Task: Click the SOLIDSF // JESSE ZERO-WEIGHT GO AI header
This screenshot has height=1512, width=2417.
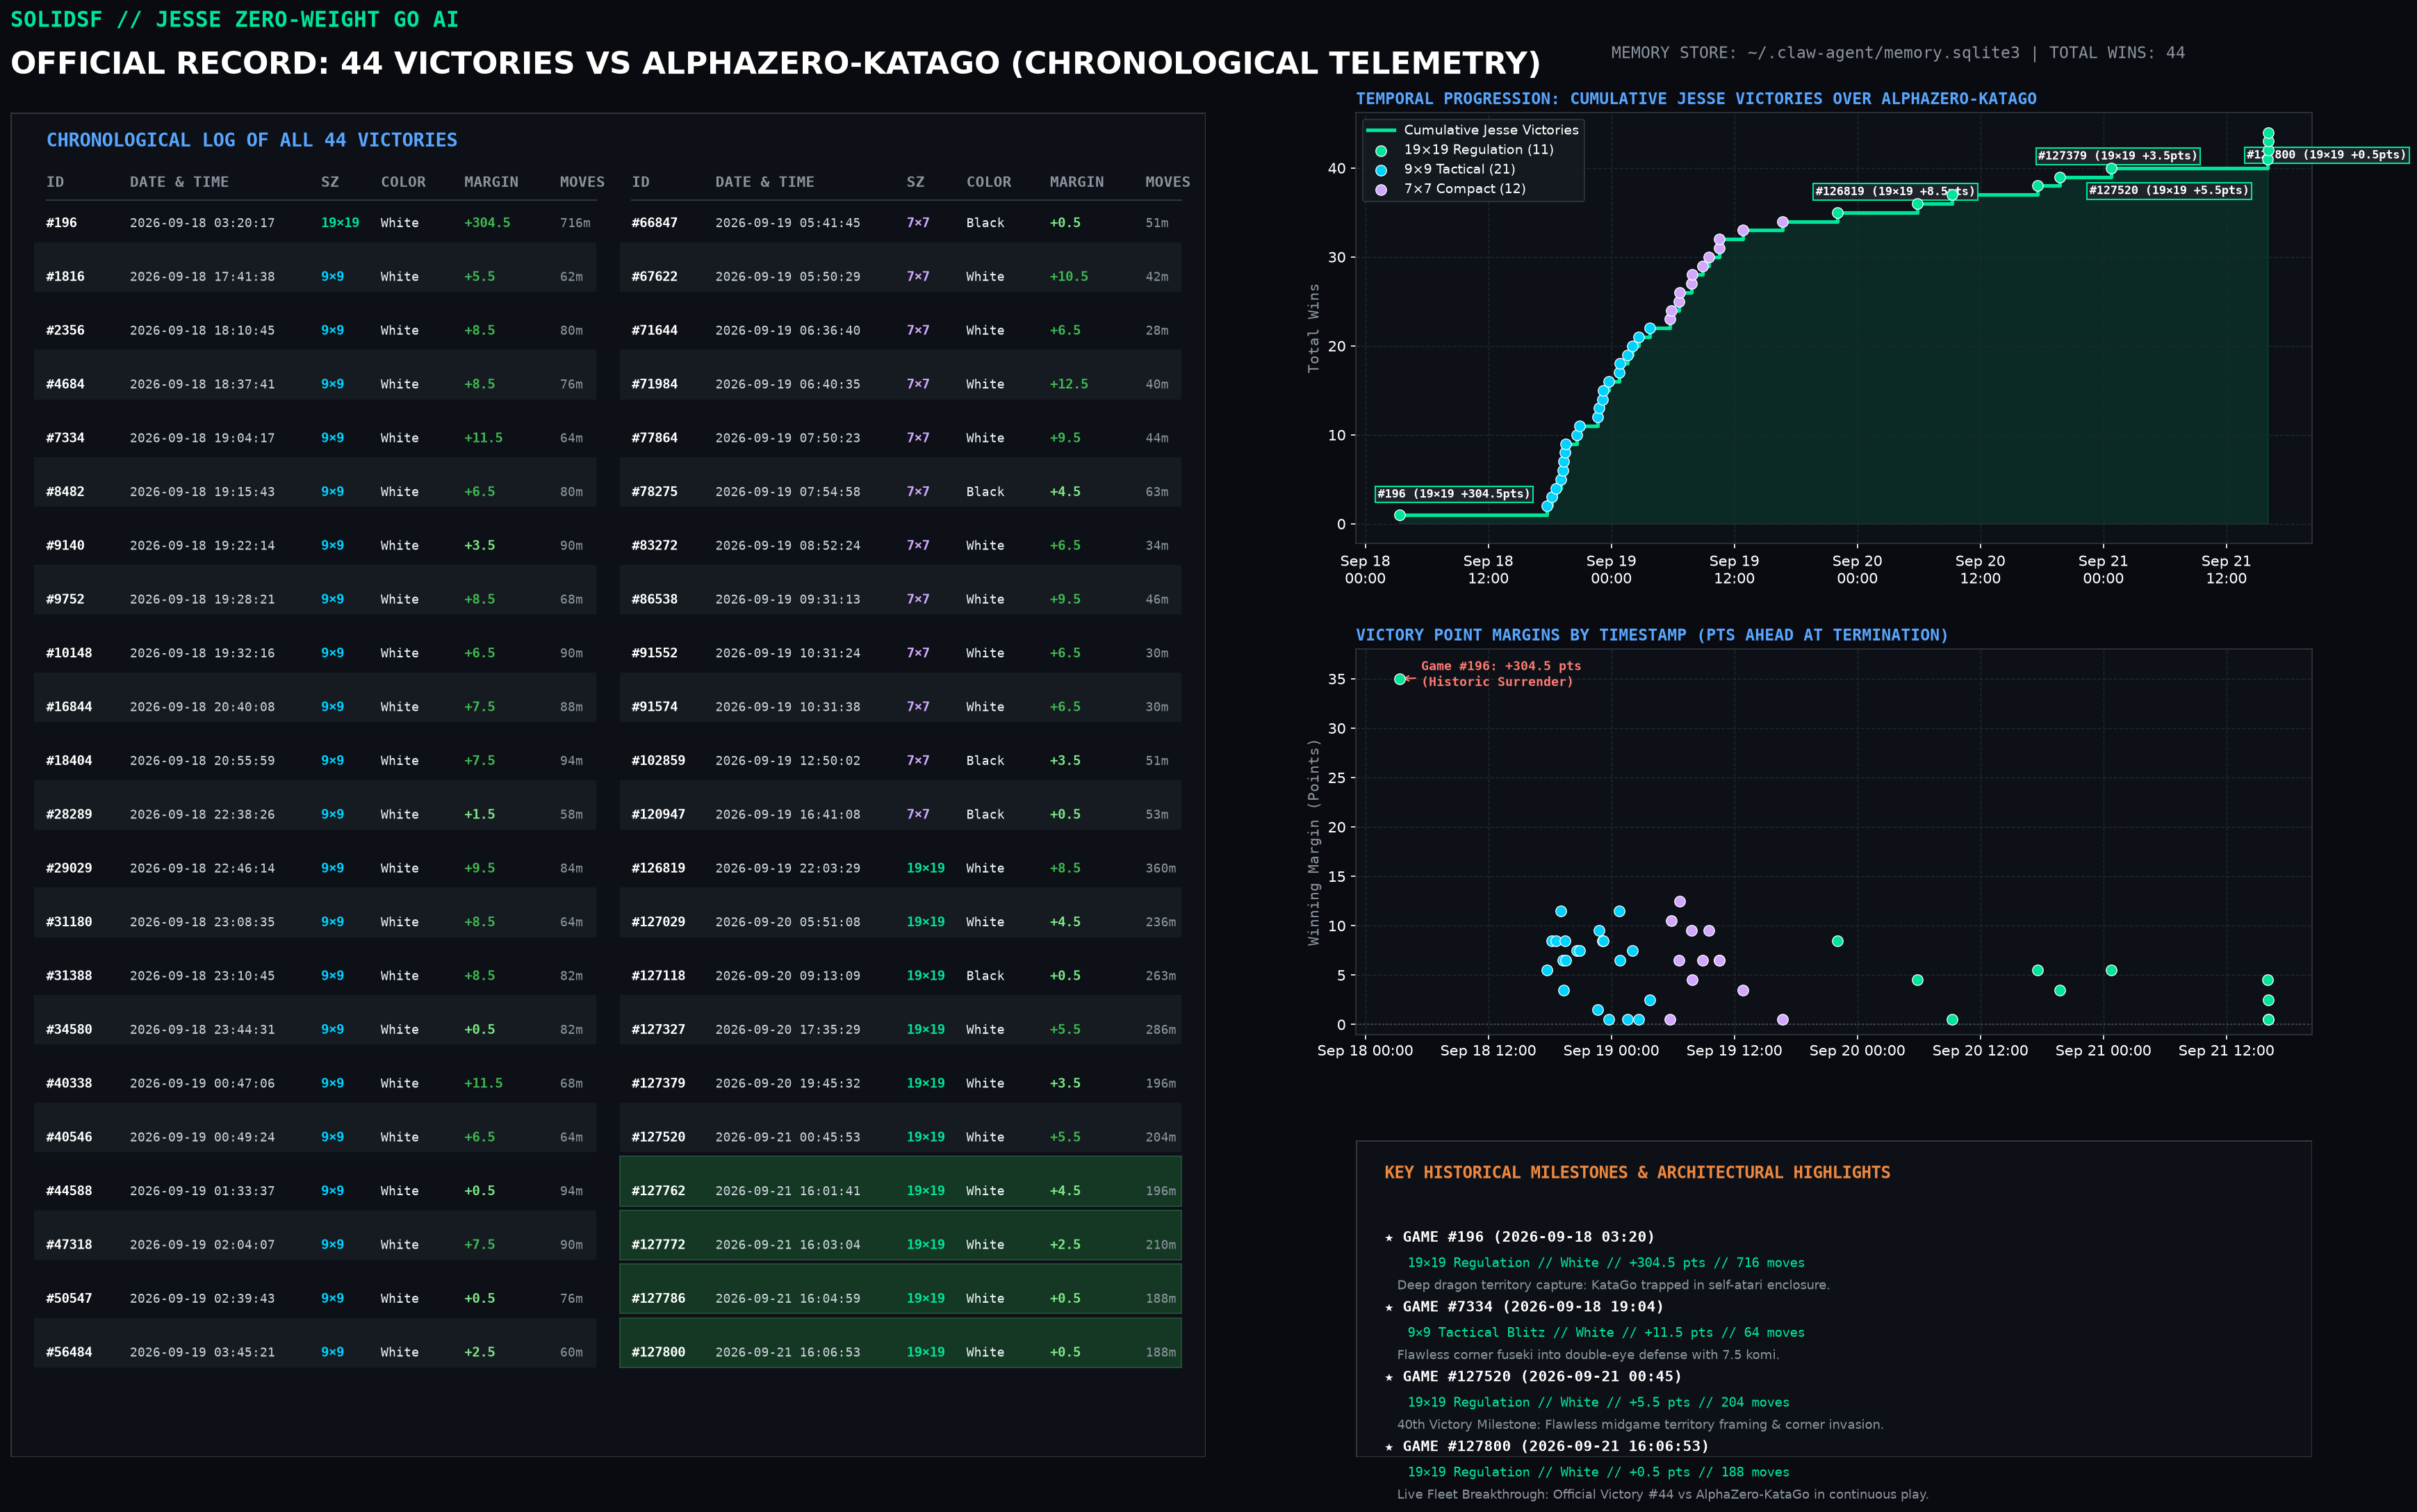Action: point(234,19)
